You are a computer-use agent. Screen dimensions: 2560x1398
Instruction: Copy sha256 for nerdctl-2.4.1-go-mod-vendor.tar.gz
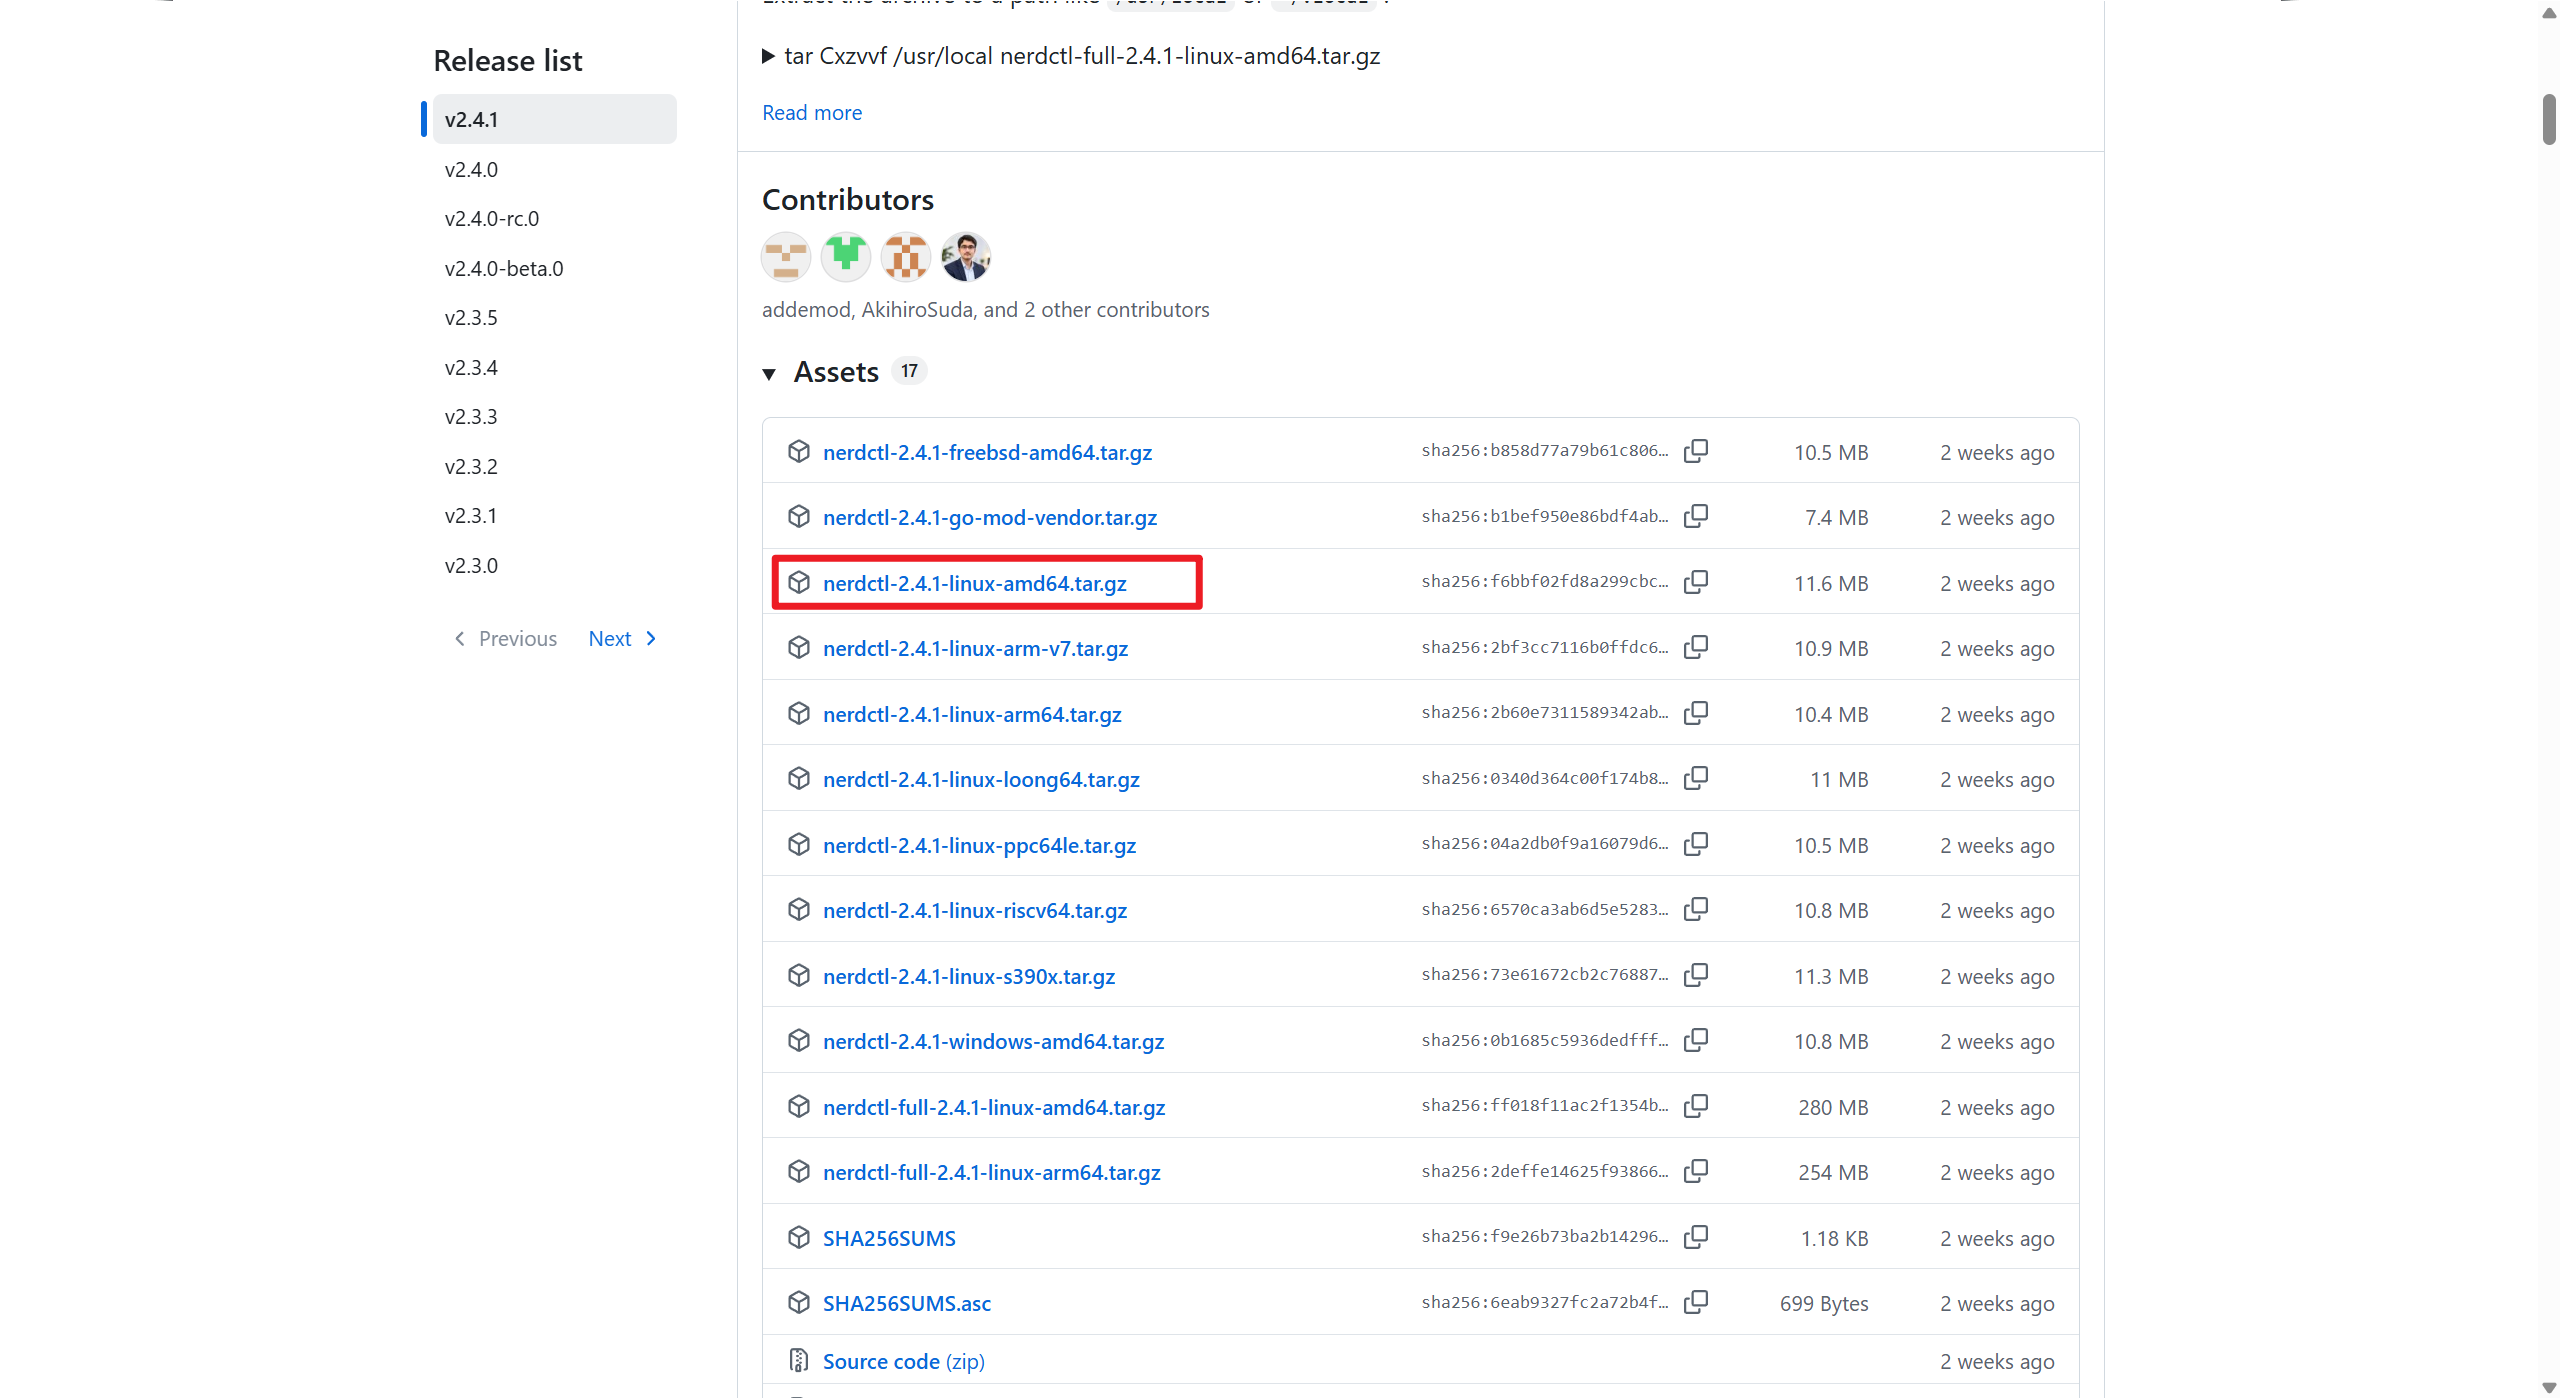[1696, 516]
